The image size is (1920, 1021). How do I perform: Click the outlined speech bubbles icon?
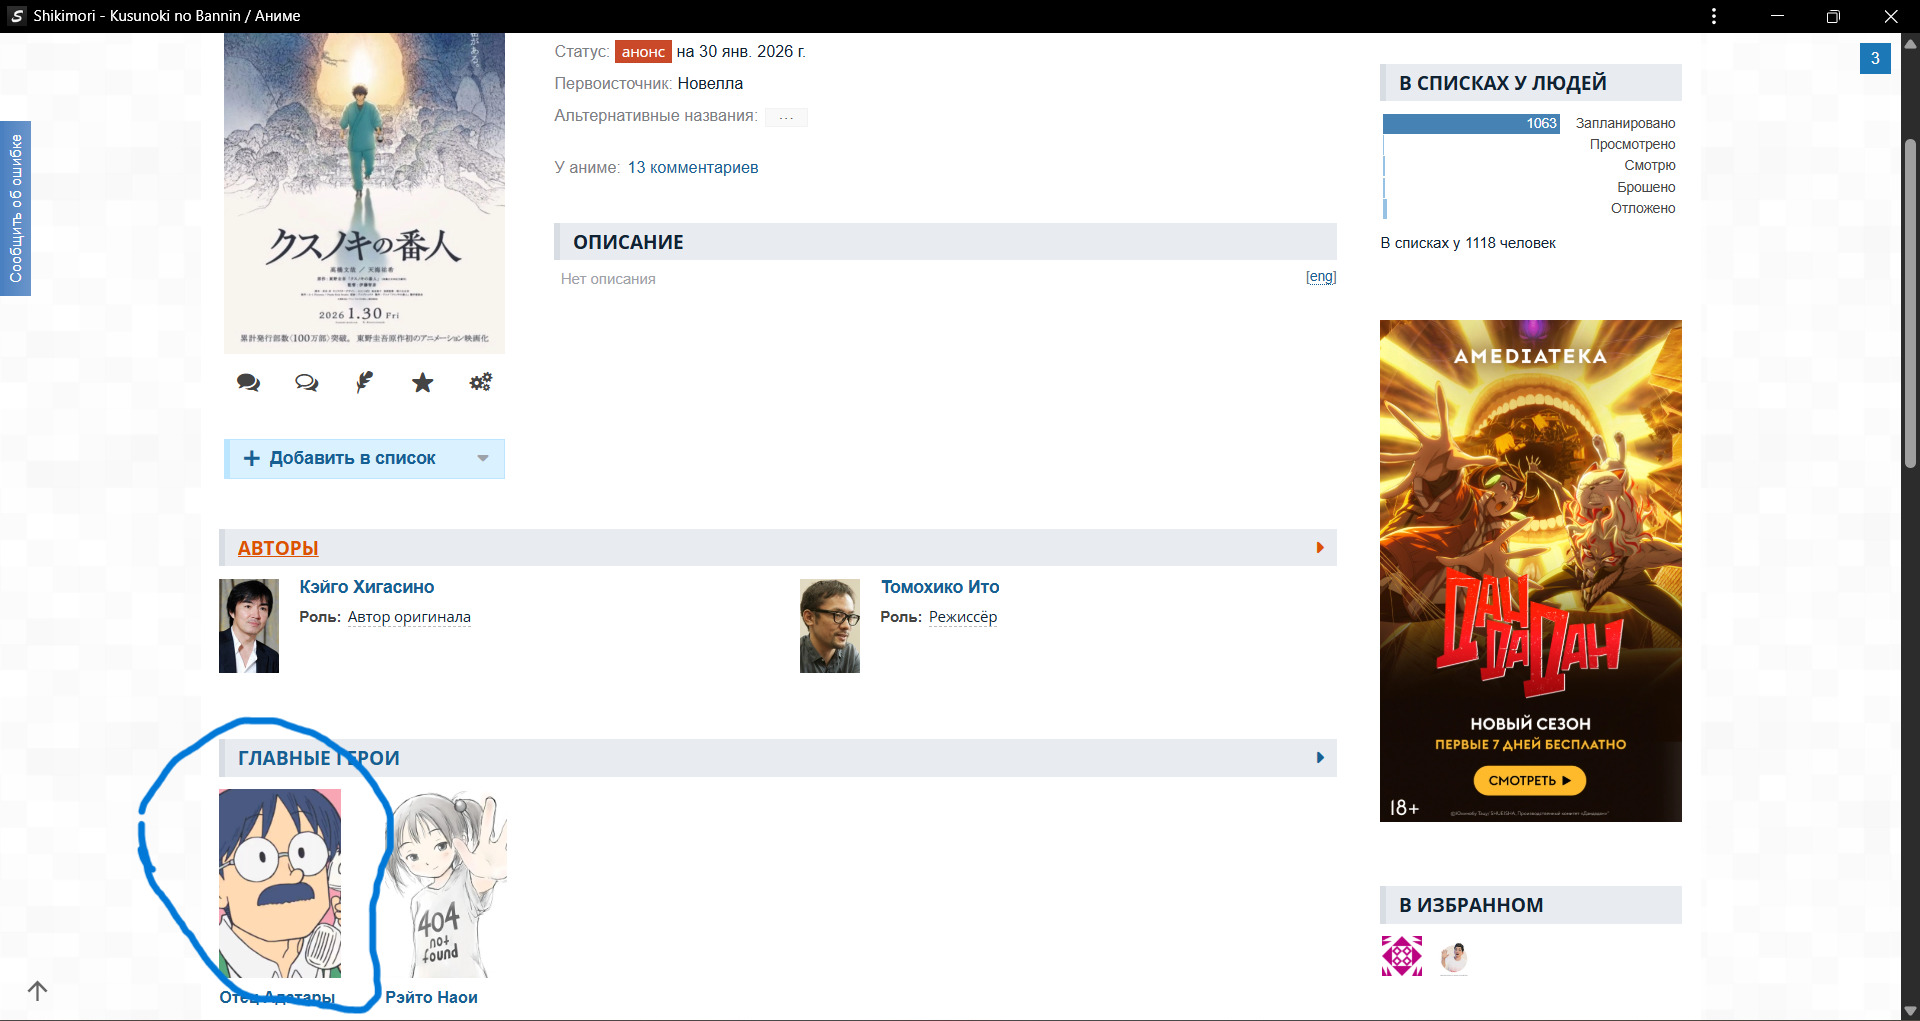point(306,383)
